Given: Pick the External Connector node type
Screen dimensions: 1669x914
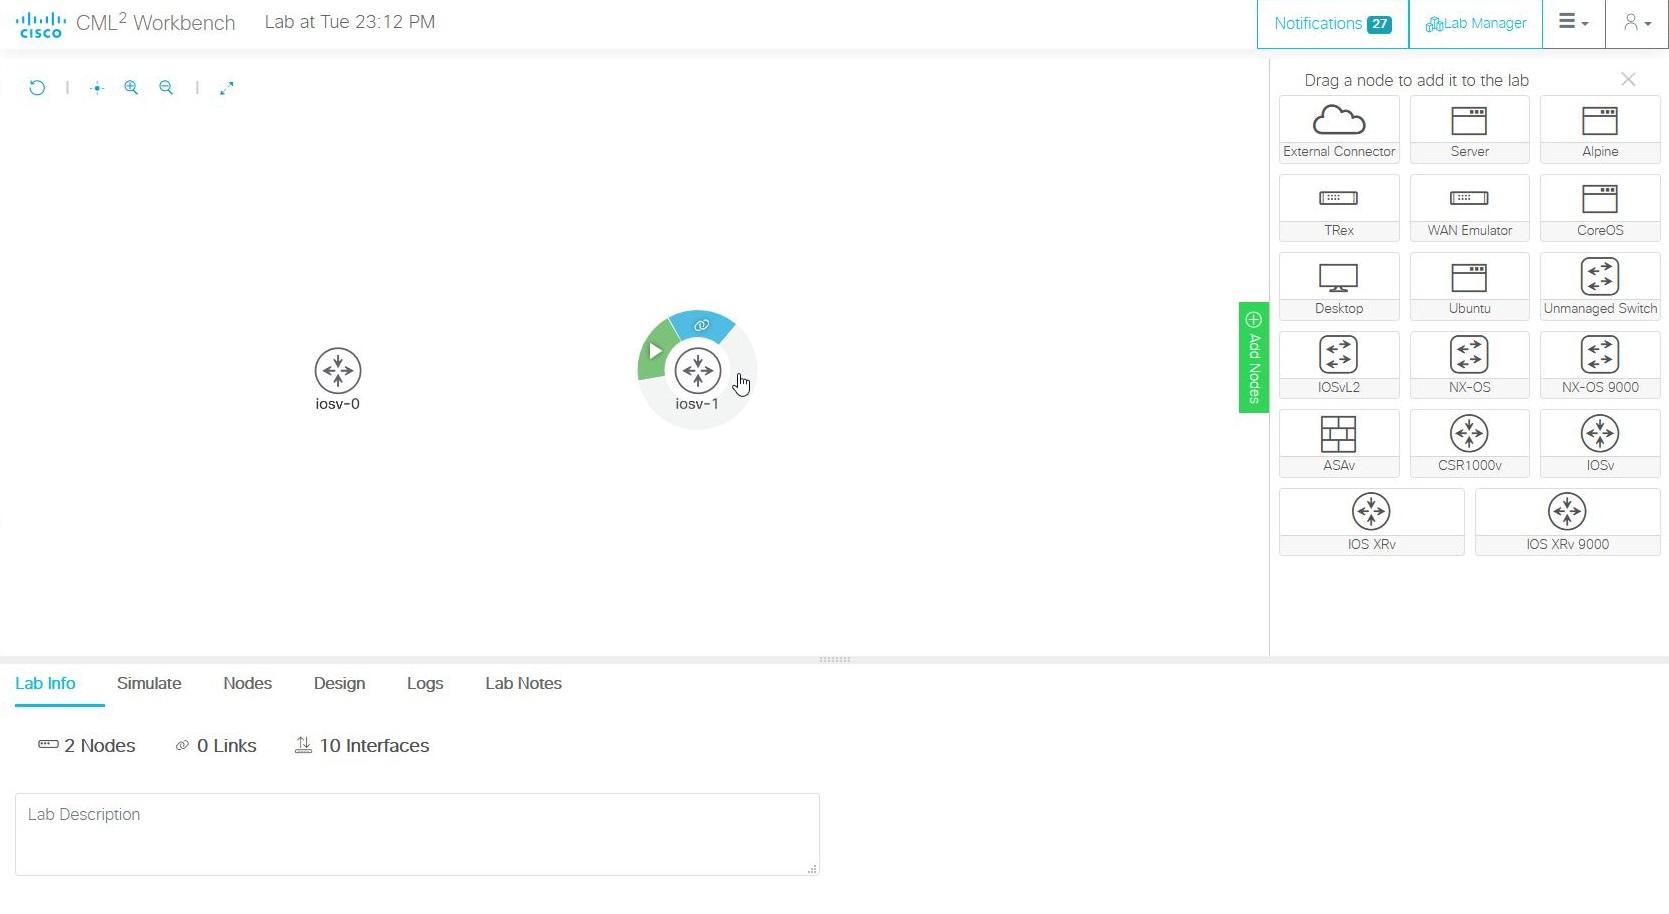Looking at the screenshot, I should (1339, 130).
